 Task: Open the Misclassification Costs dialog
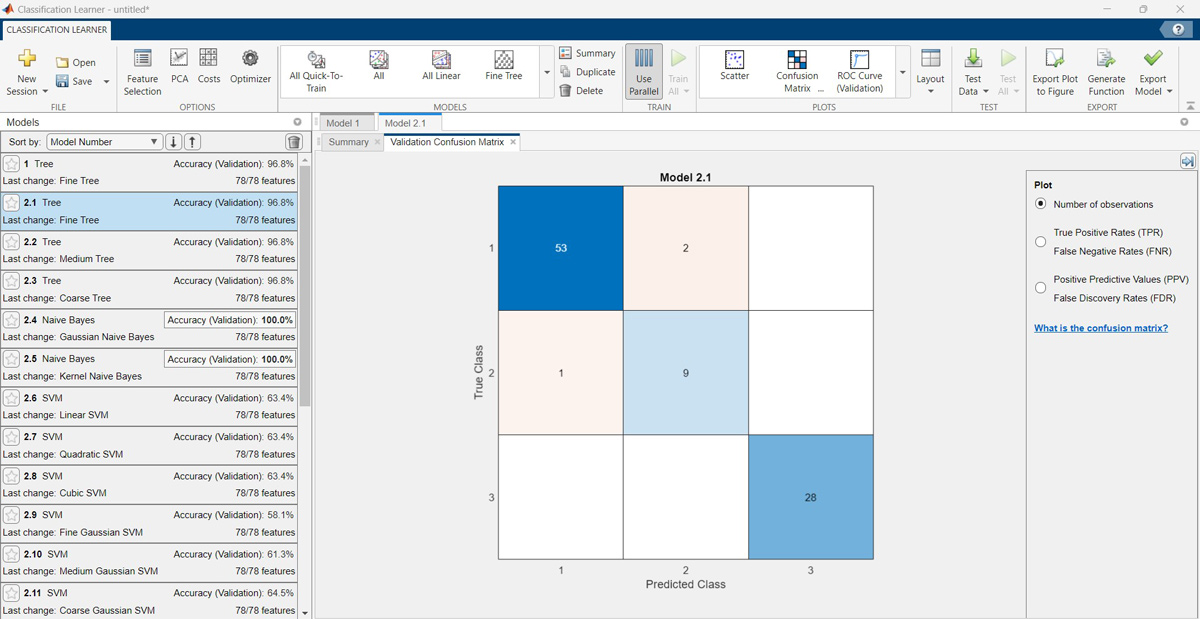(x=208, y=67)
